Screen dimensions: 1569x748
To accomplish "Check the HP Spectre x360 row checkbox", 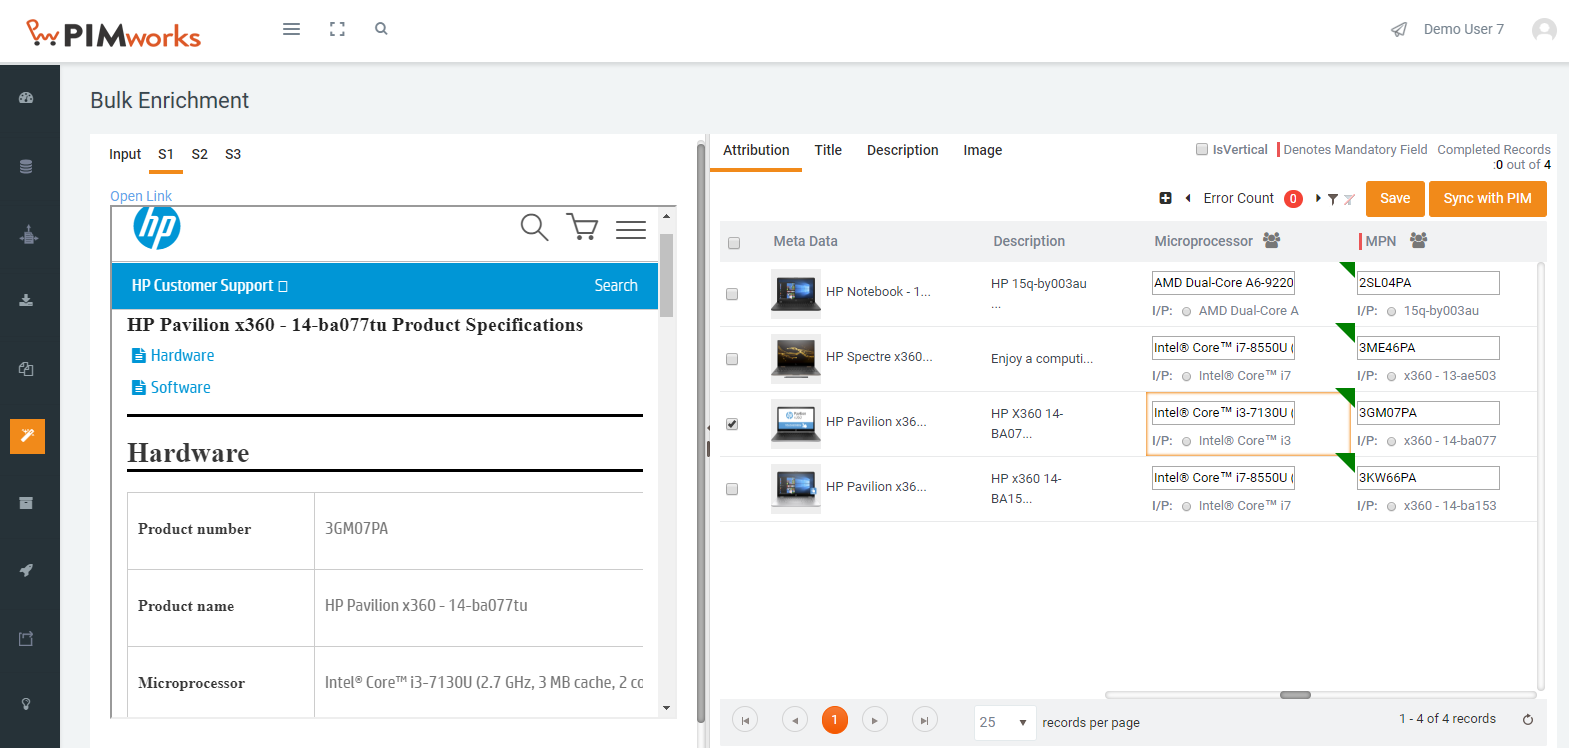I will [x=732, y=359].
